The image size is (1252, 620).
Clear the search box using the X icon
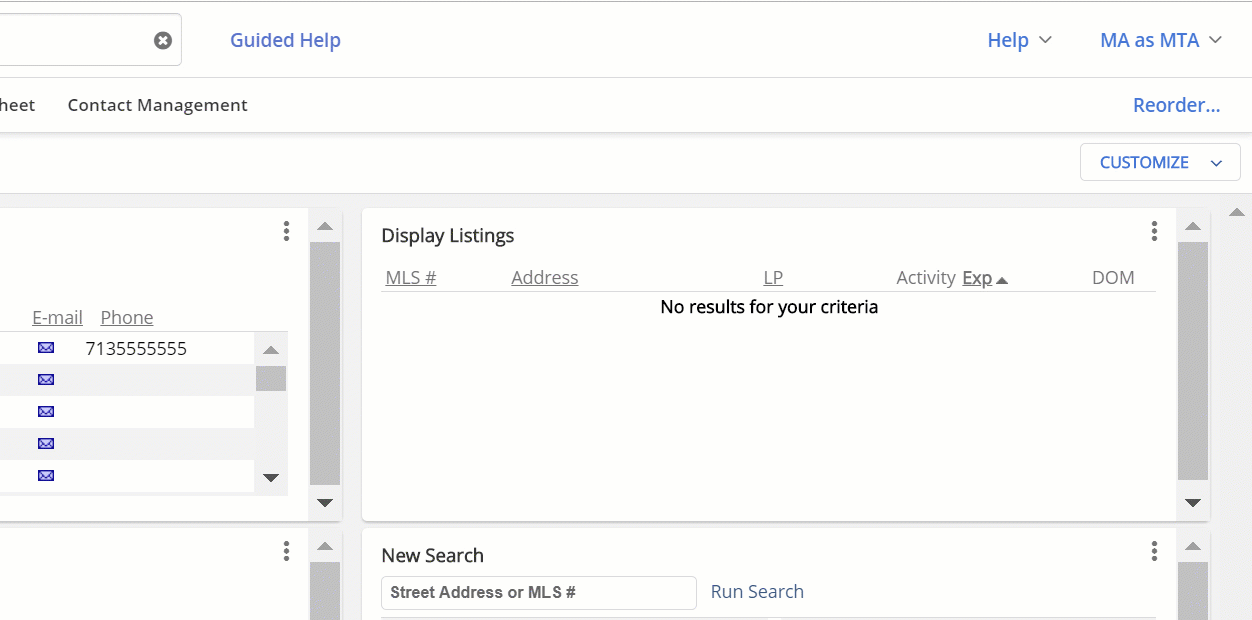pyautogui.click(x=162, y=39)
